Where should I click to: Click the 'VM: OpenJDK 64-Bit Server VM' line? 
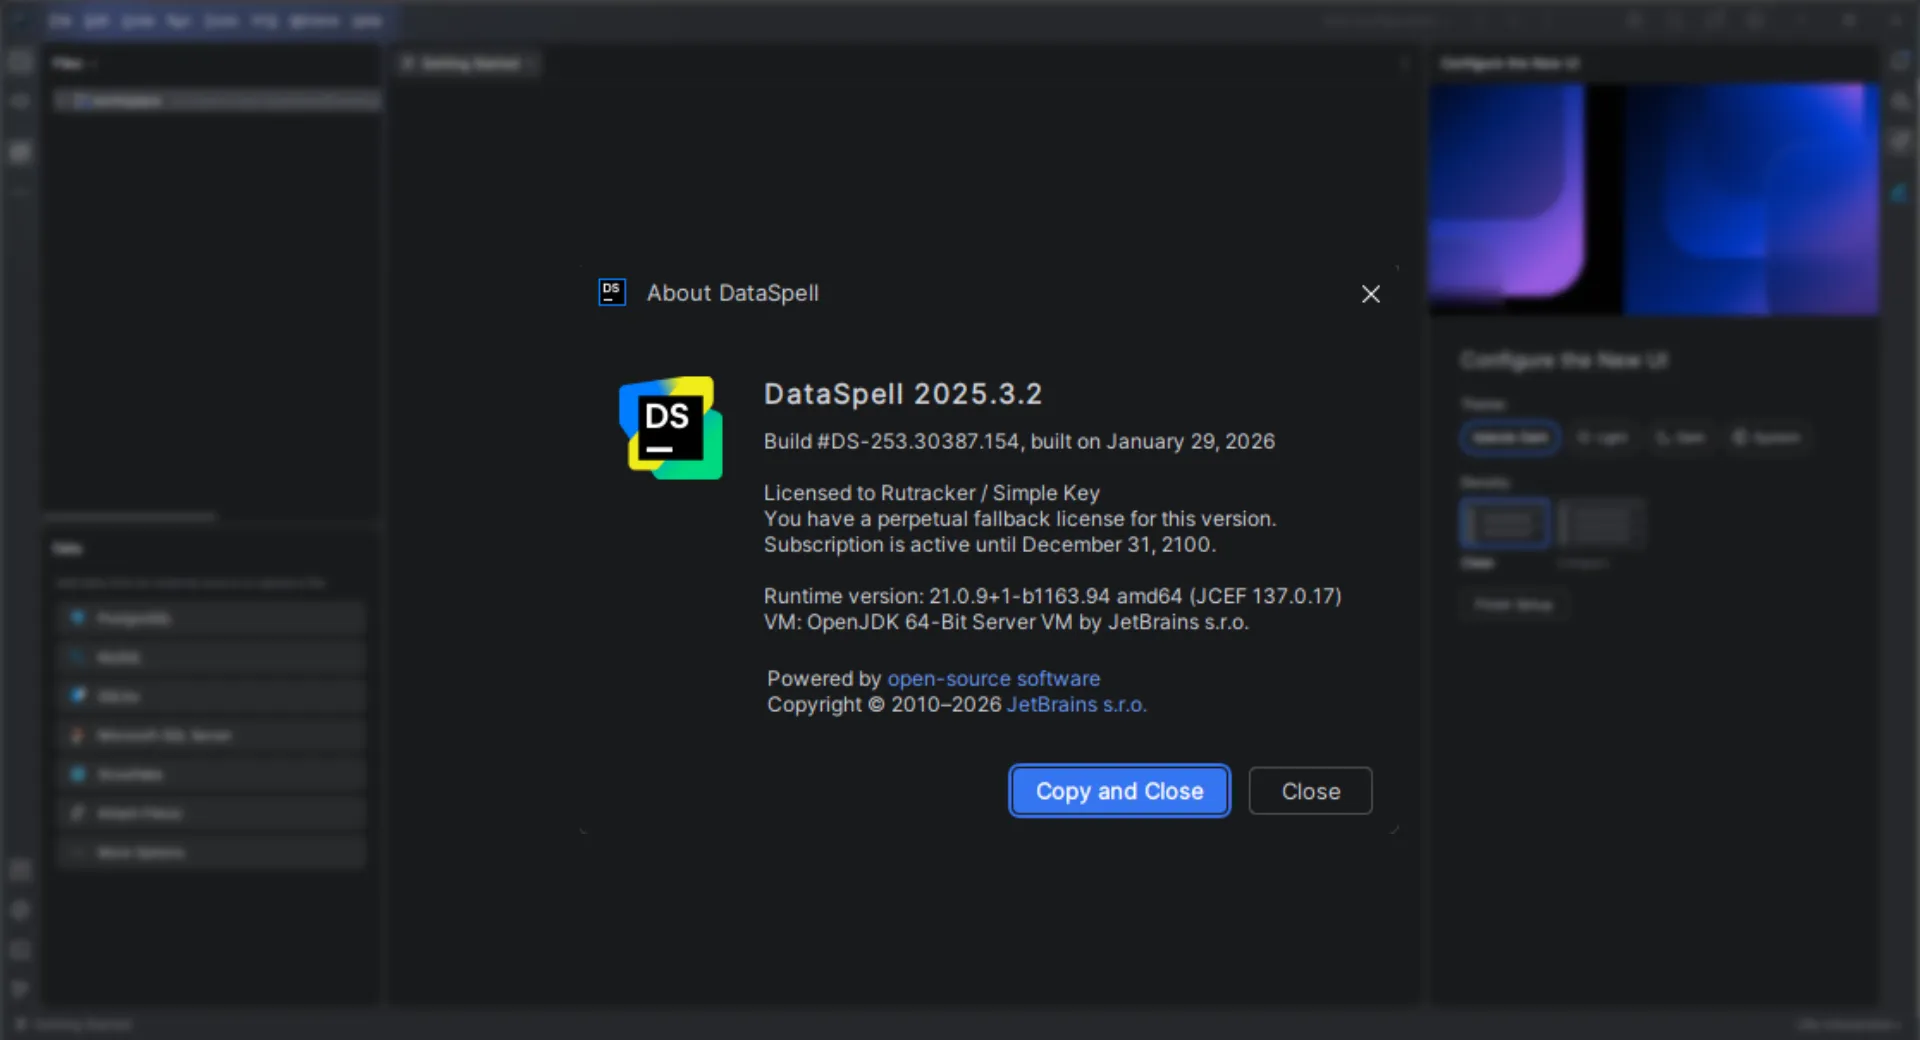1006,622
